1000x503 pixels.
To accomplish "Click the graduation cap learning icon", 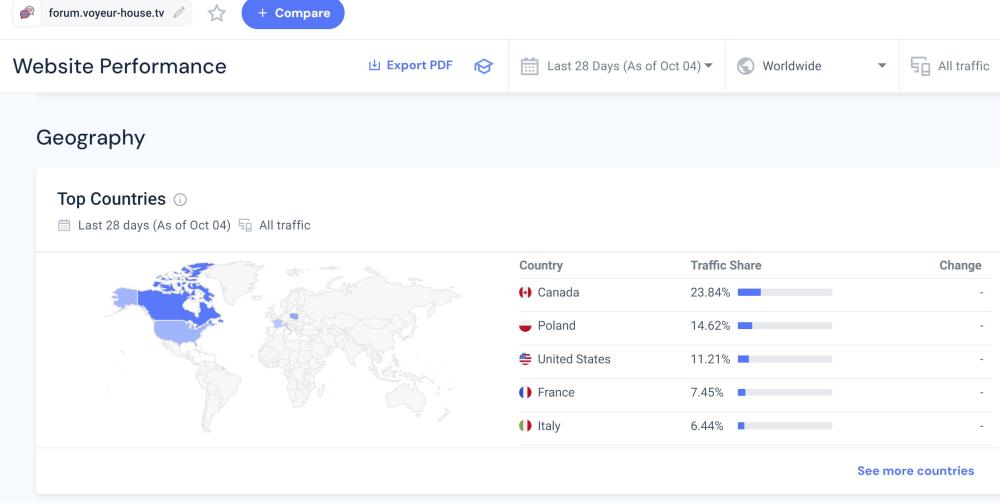I will (x=484, y=66).
